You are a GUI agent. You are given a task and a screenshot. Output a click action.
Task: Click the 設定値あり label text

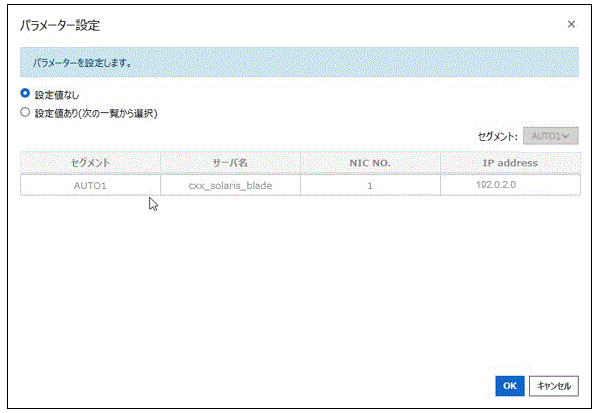(57, 113)
